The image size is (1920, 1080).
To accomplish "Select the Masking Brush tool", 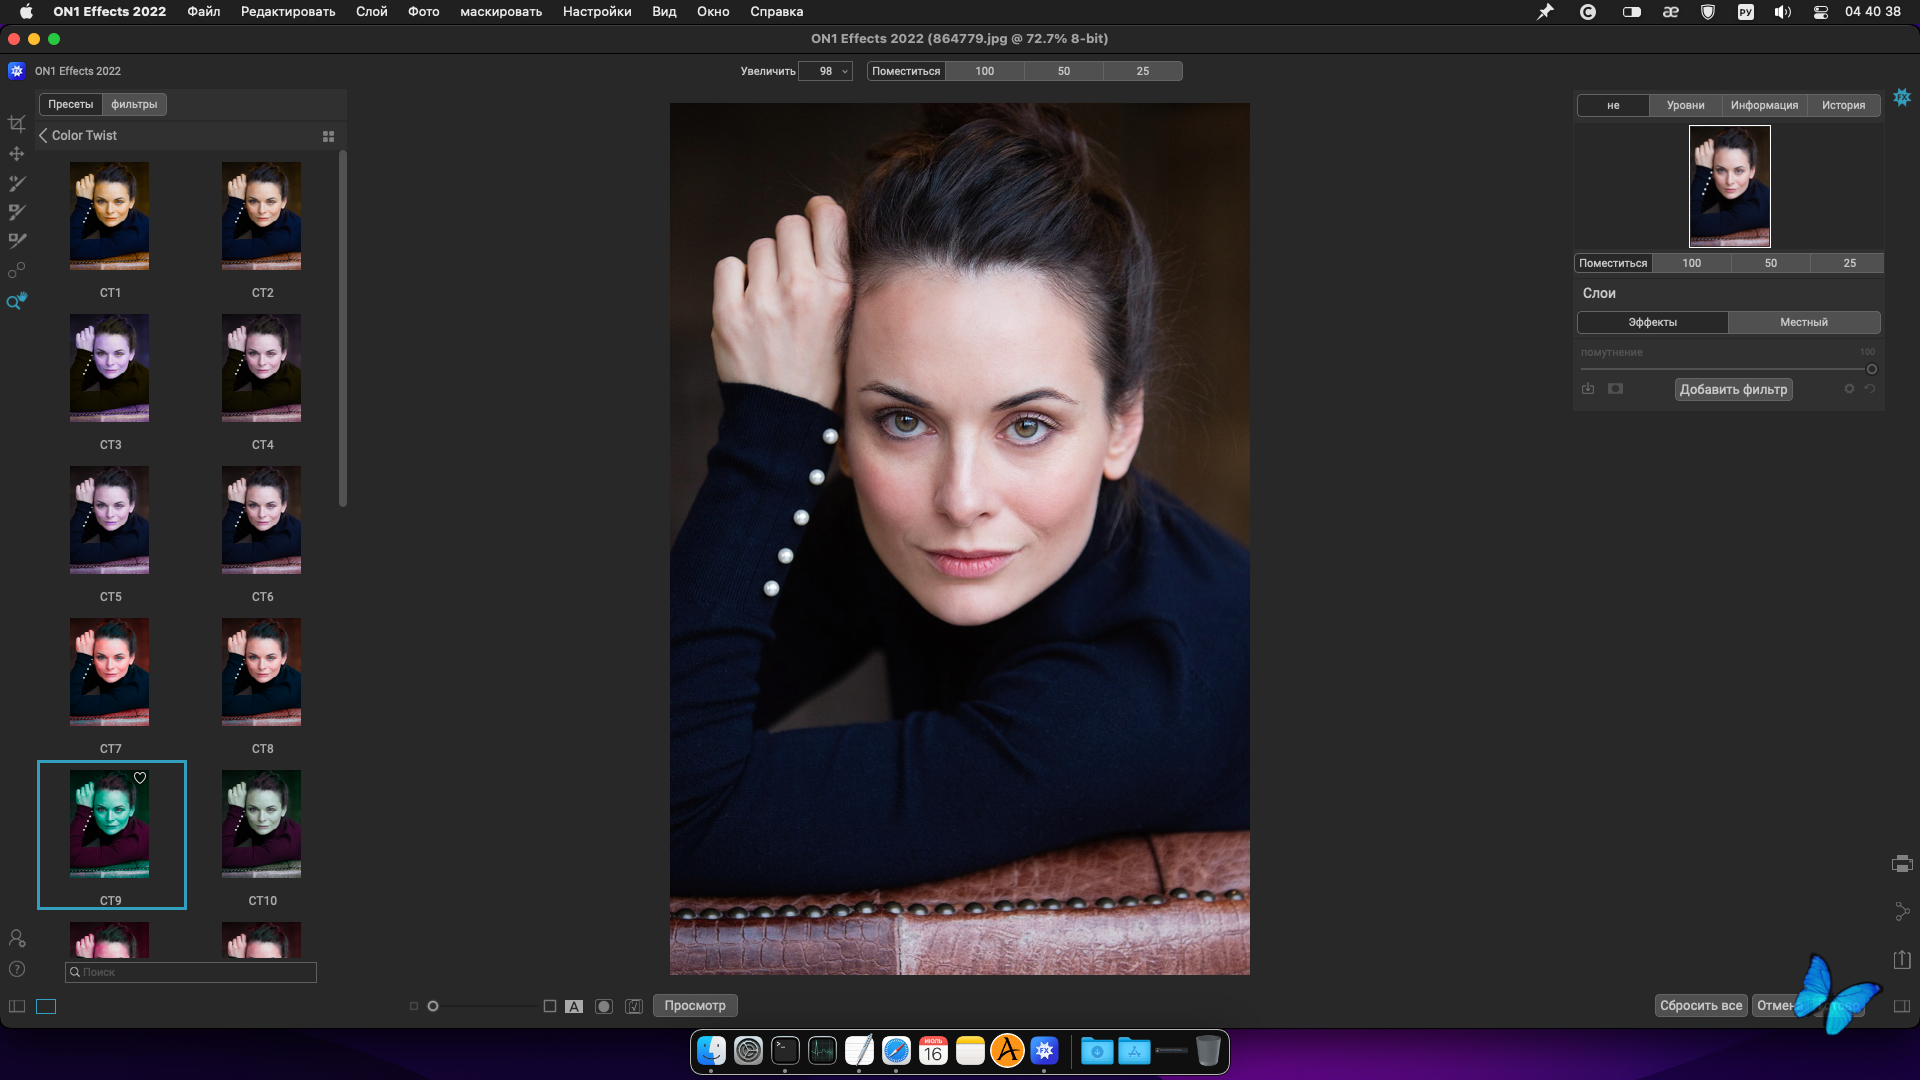I will 16,212.
